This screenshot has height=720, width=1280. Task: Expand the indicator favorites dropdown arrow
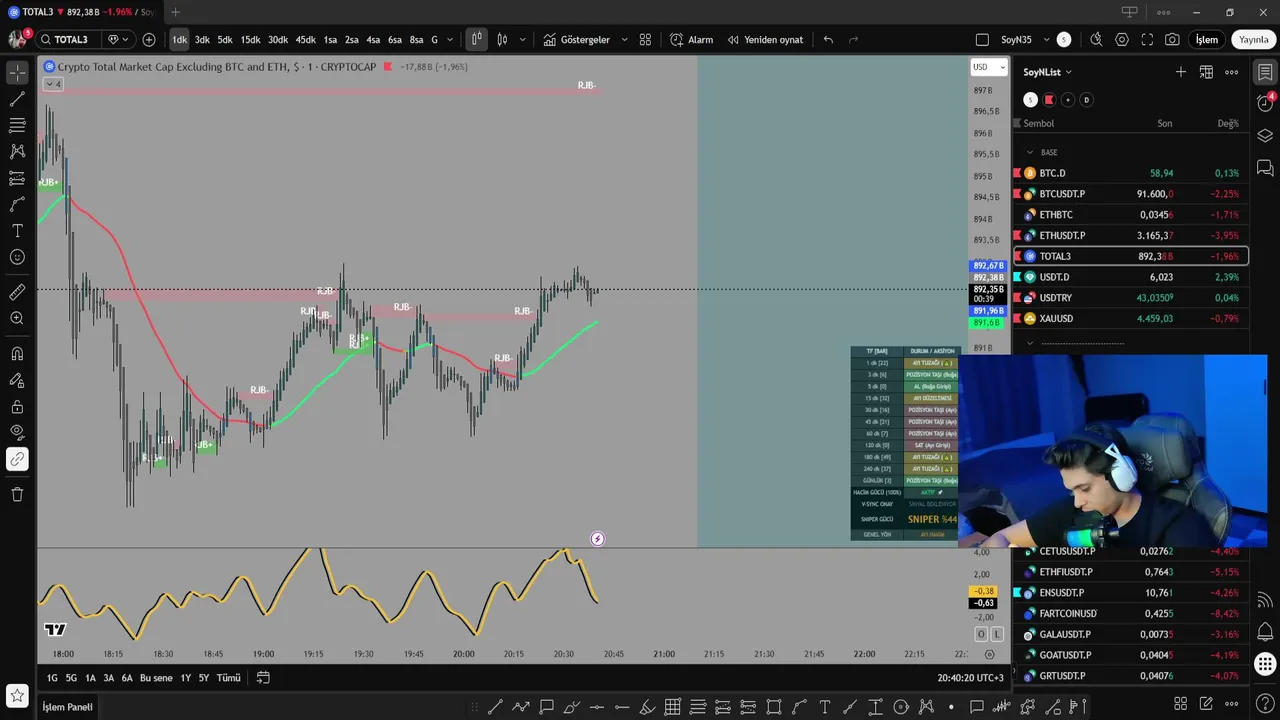point(624,40)
